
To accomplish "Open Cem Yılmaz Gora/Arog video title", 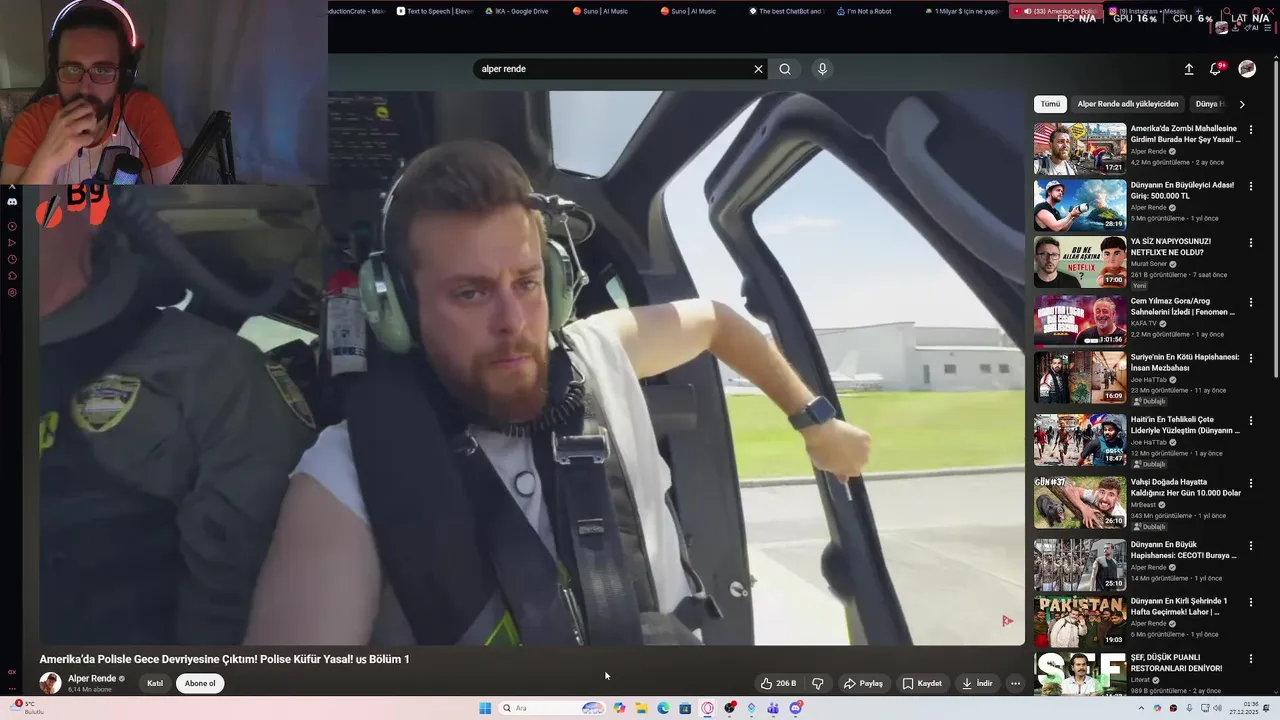I will click(1183, 306).
